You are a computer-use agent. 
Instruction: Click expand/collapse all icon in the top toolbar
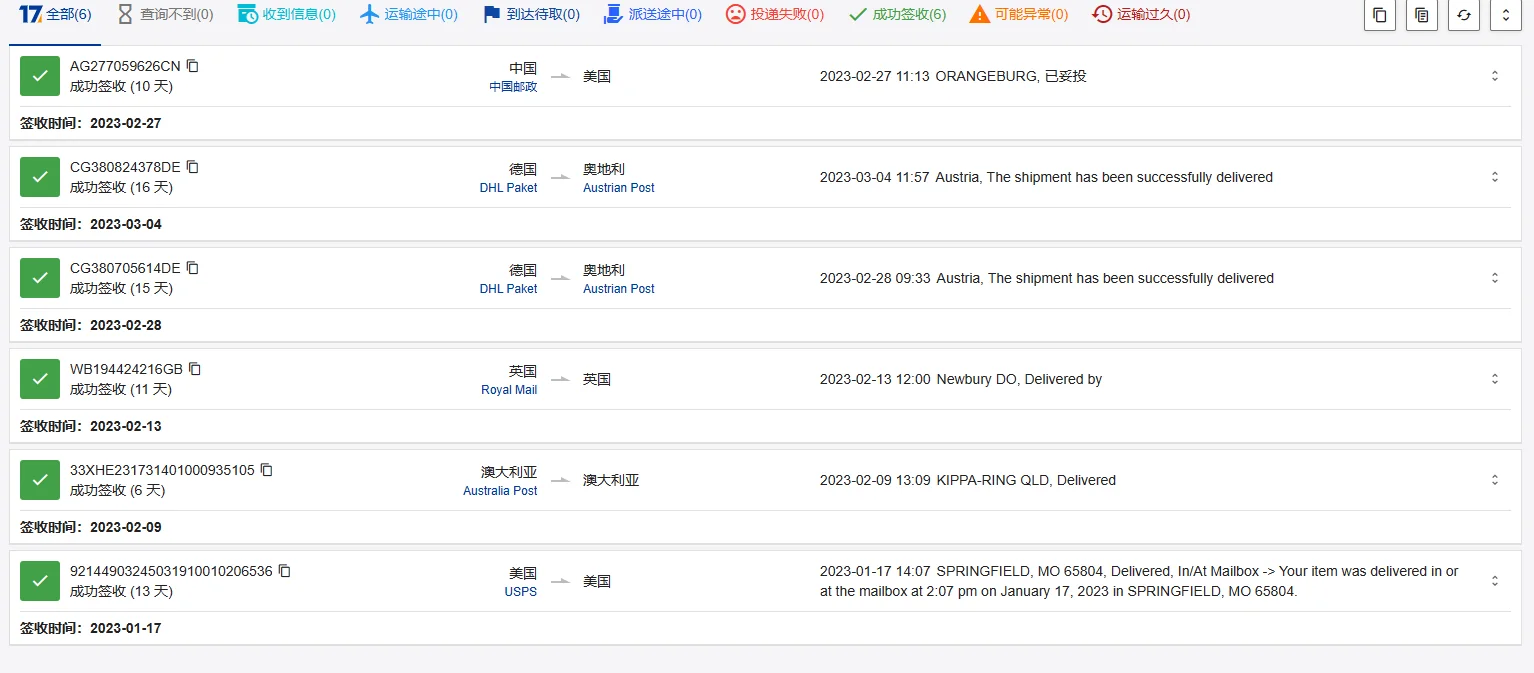(1506, 15)
